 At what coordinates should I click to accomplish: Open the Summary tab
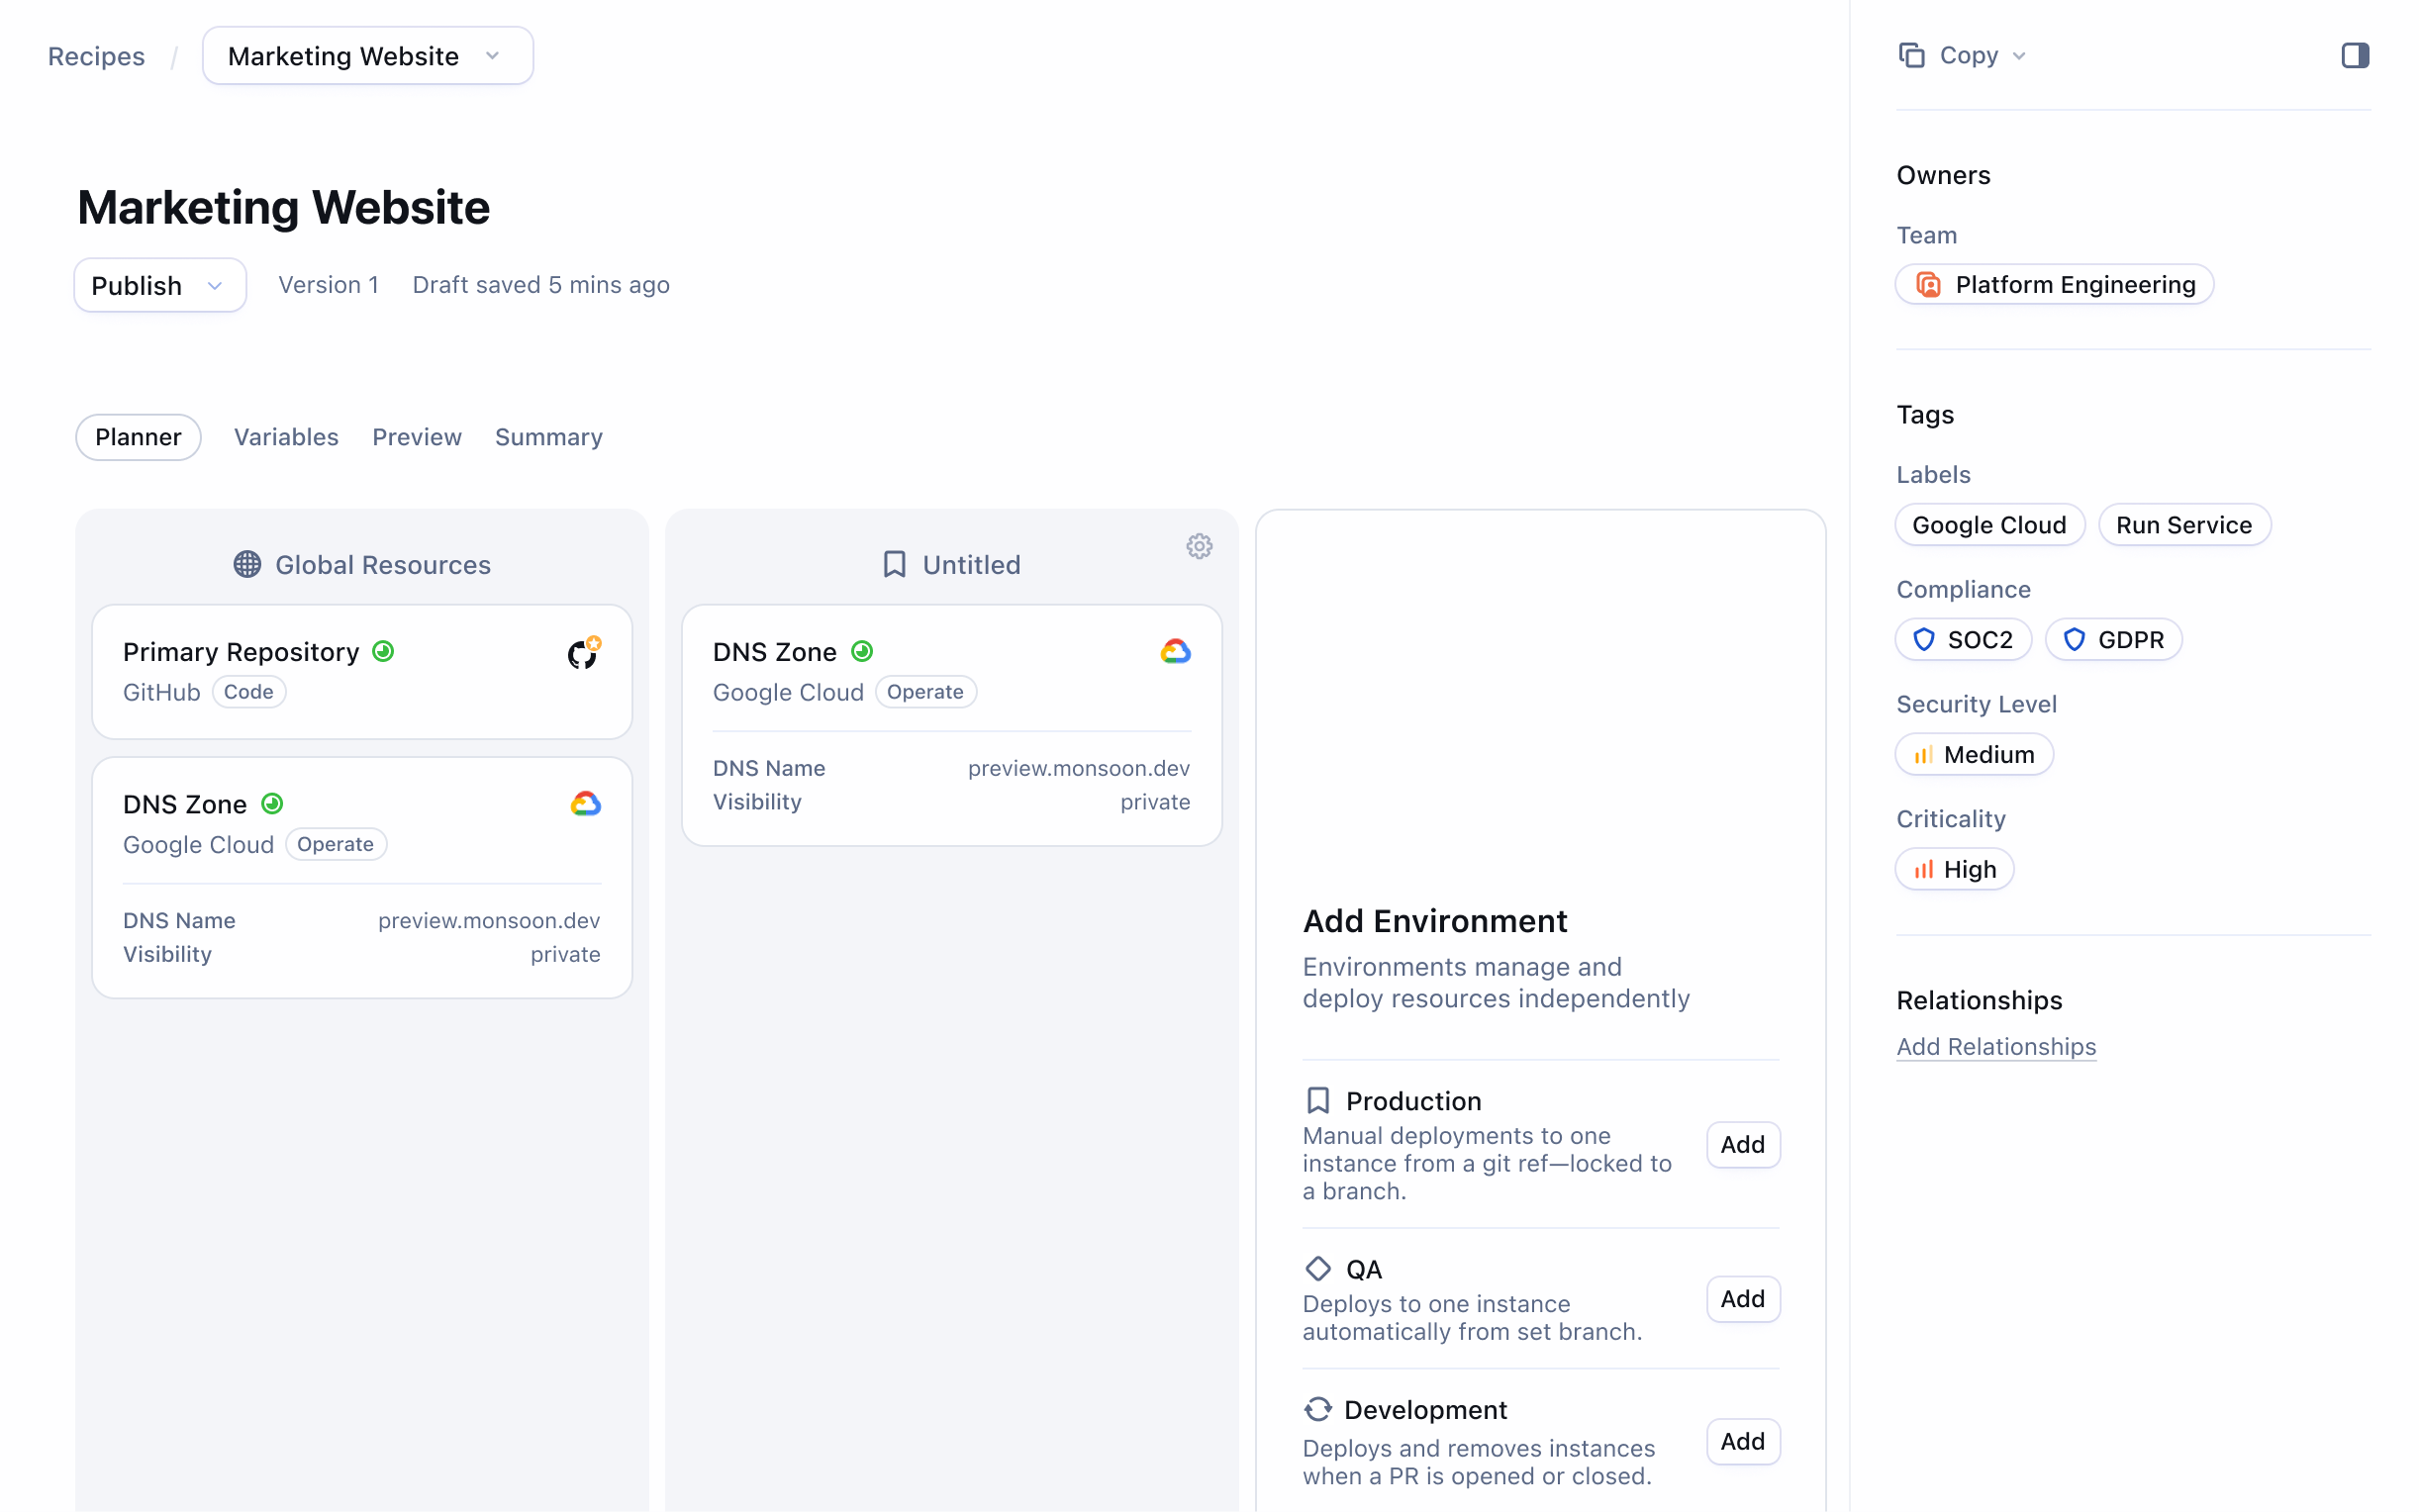(548, 437)
